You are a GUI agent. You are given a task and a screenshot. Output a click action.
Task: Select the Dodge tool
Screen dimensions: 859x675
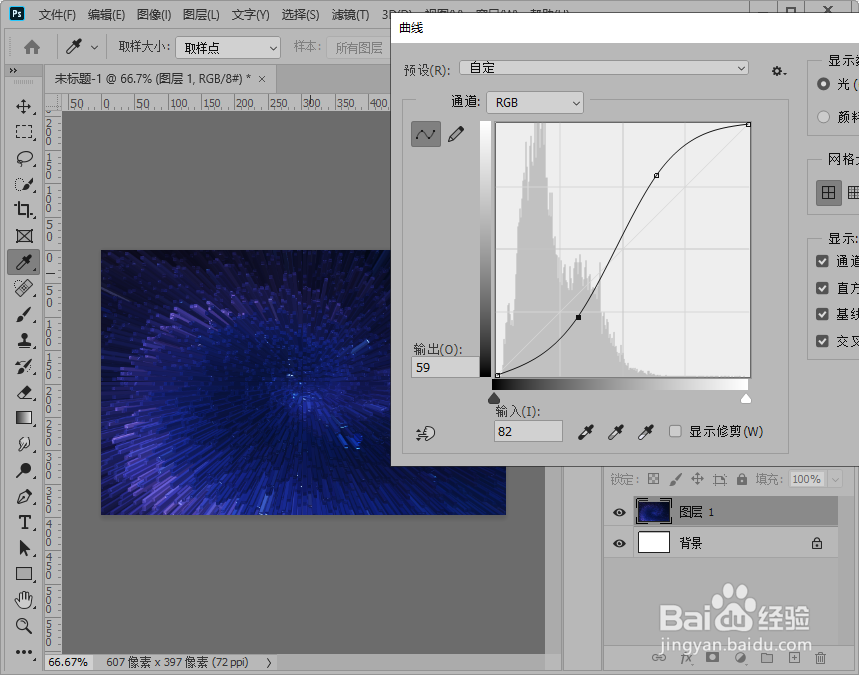(24, 470)
